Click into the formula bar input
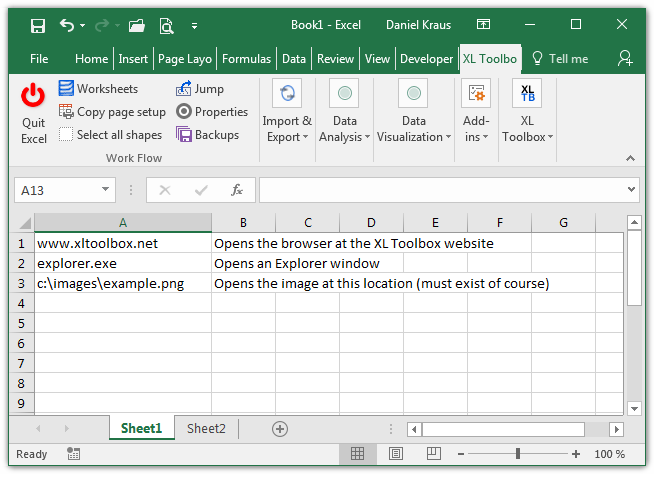Screen dimensions: 655x477 (x=443, y=190)
